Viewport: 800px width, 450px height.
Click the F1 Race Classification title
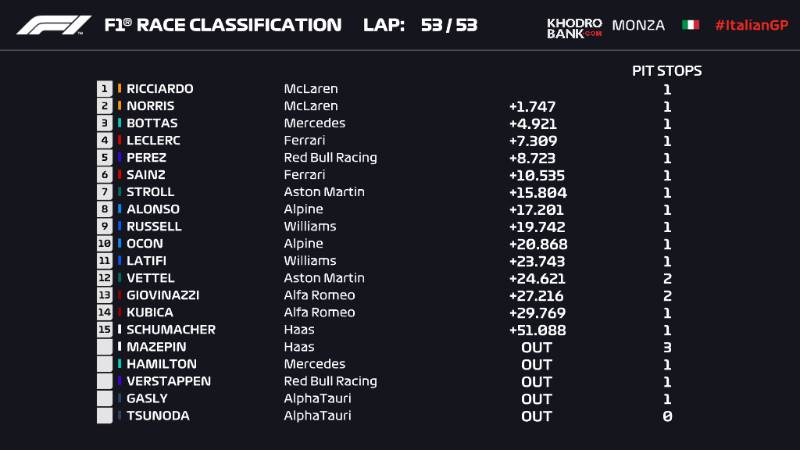click(x=222, y=25)
